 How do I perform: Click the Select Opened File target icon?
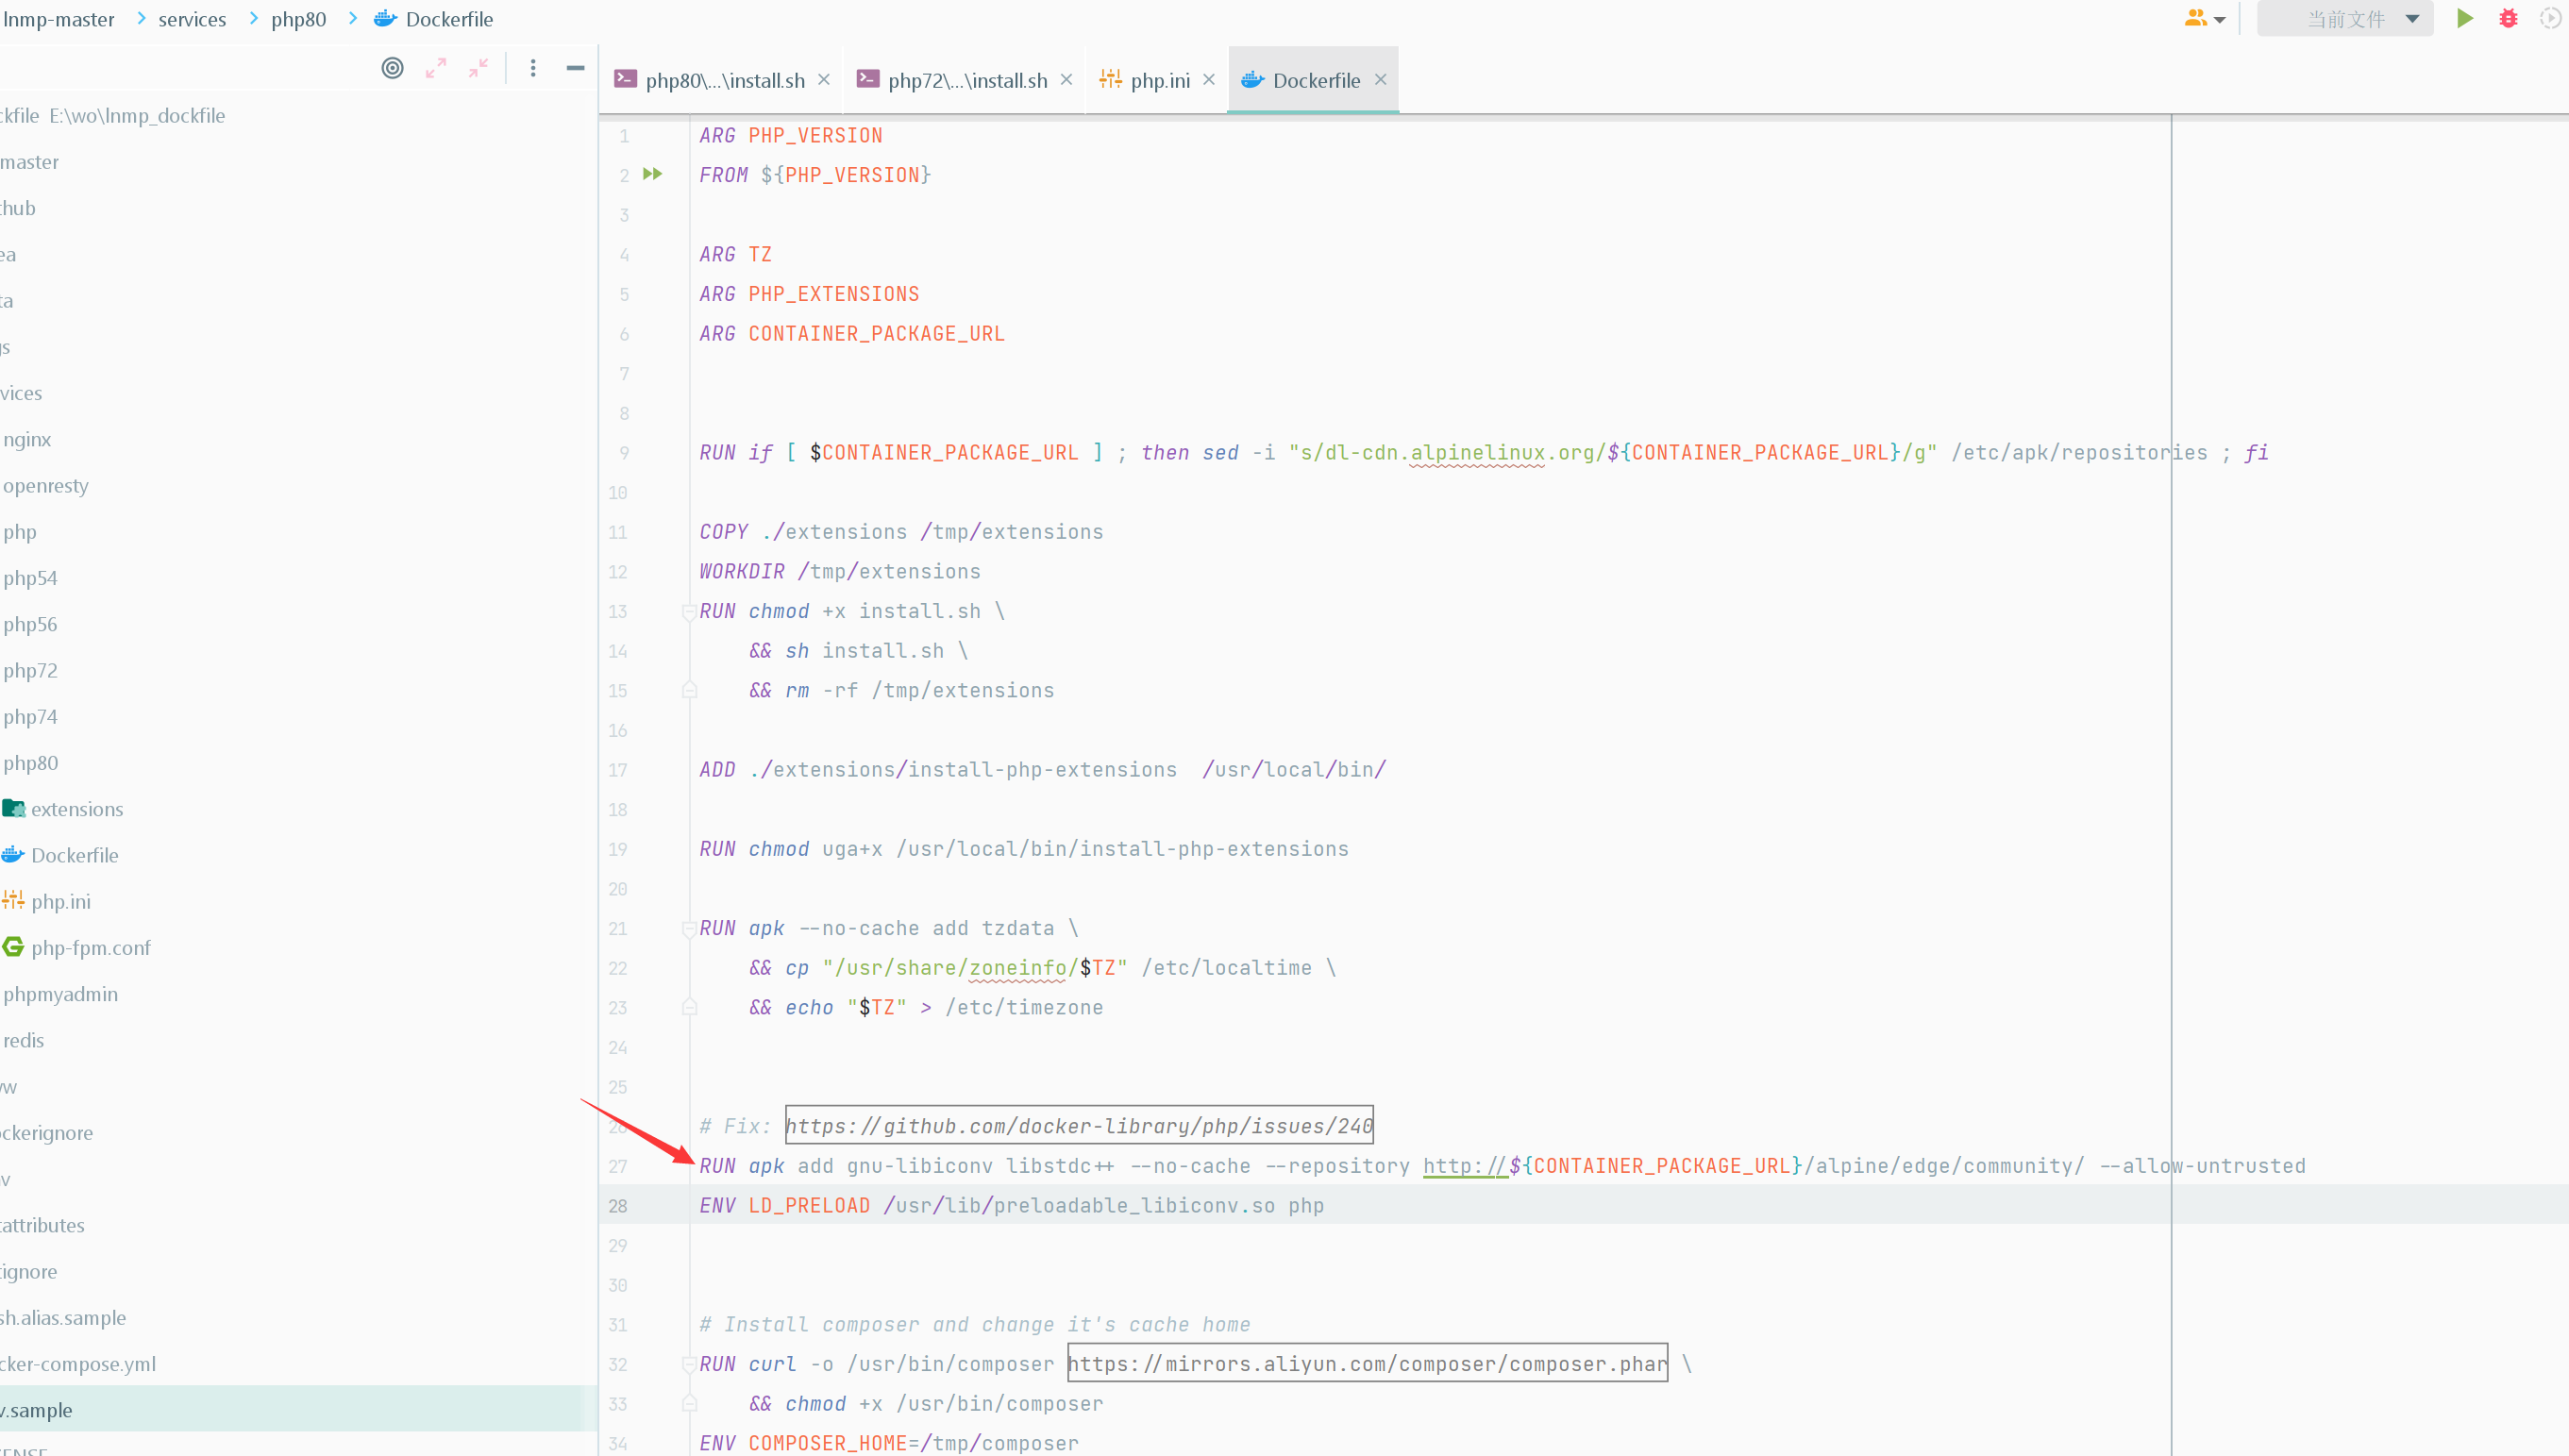[x=392, y=68]
